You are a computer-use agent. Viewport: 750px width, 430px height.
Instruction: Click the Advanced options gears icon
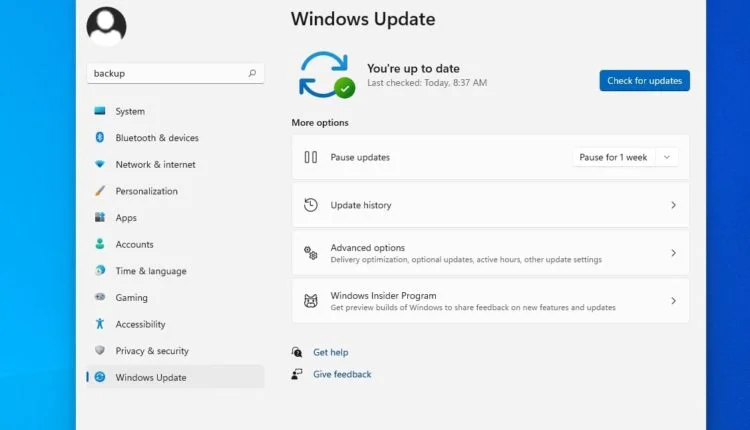tap(310, 253)
